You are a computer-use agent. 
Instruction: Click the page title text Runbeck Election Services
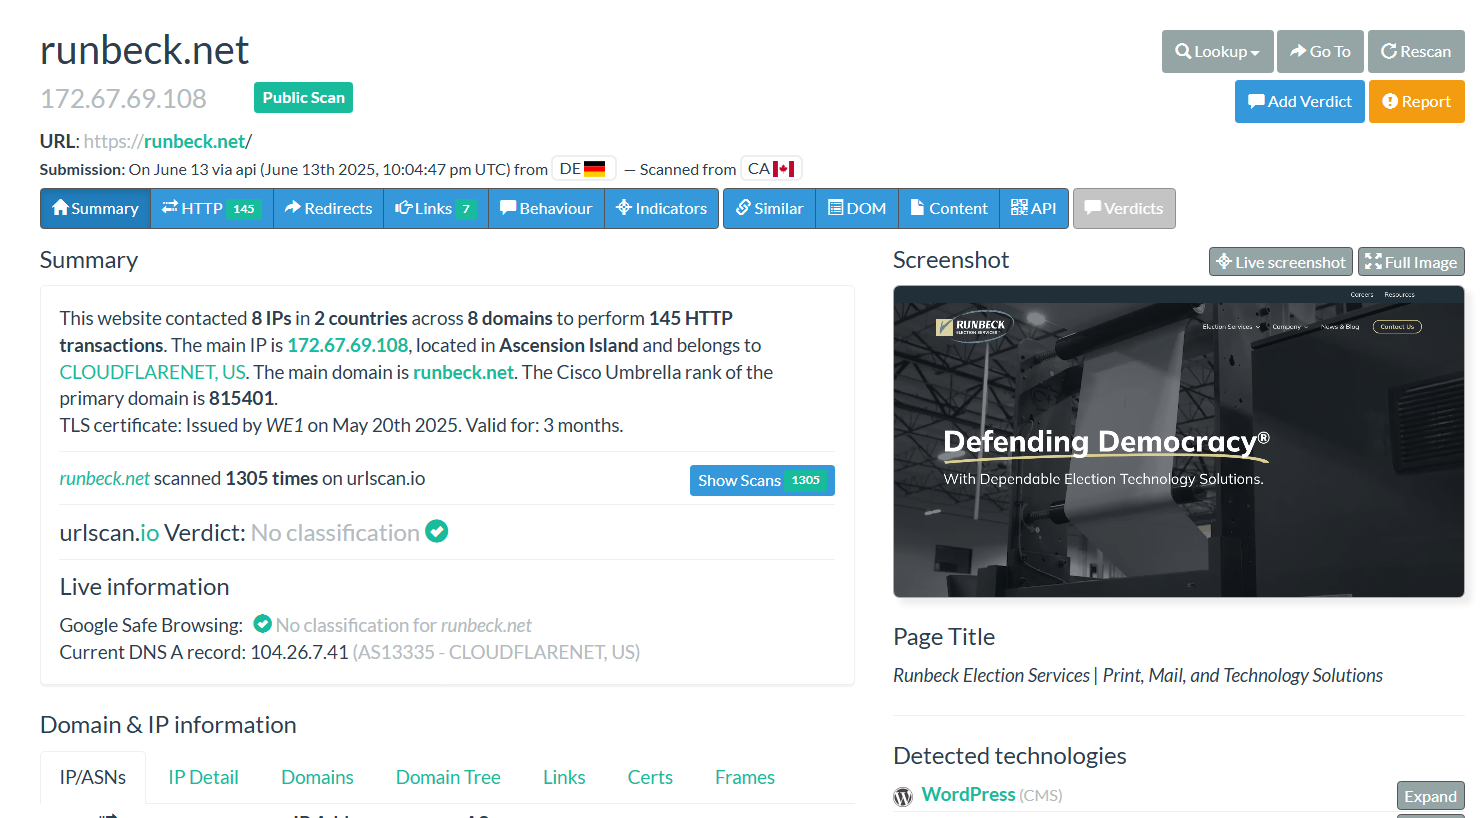pos(1138,675)
